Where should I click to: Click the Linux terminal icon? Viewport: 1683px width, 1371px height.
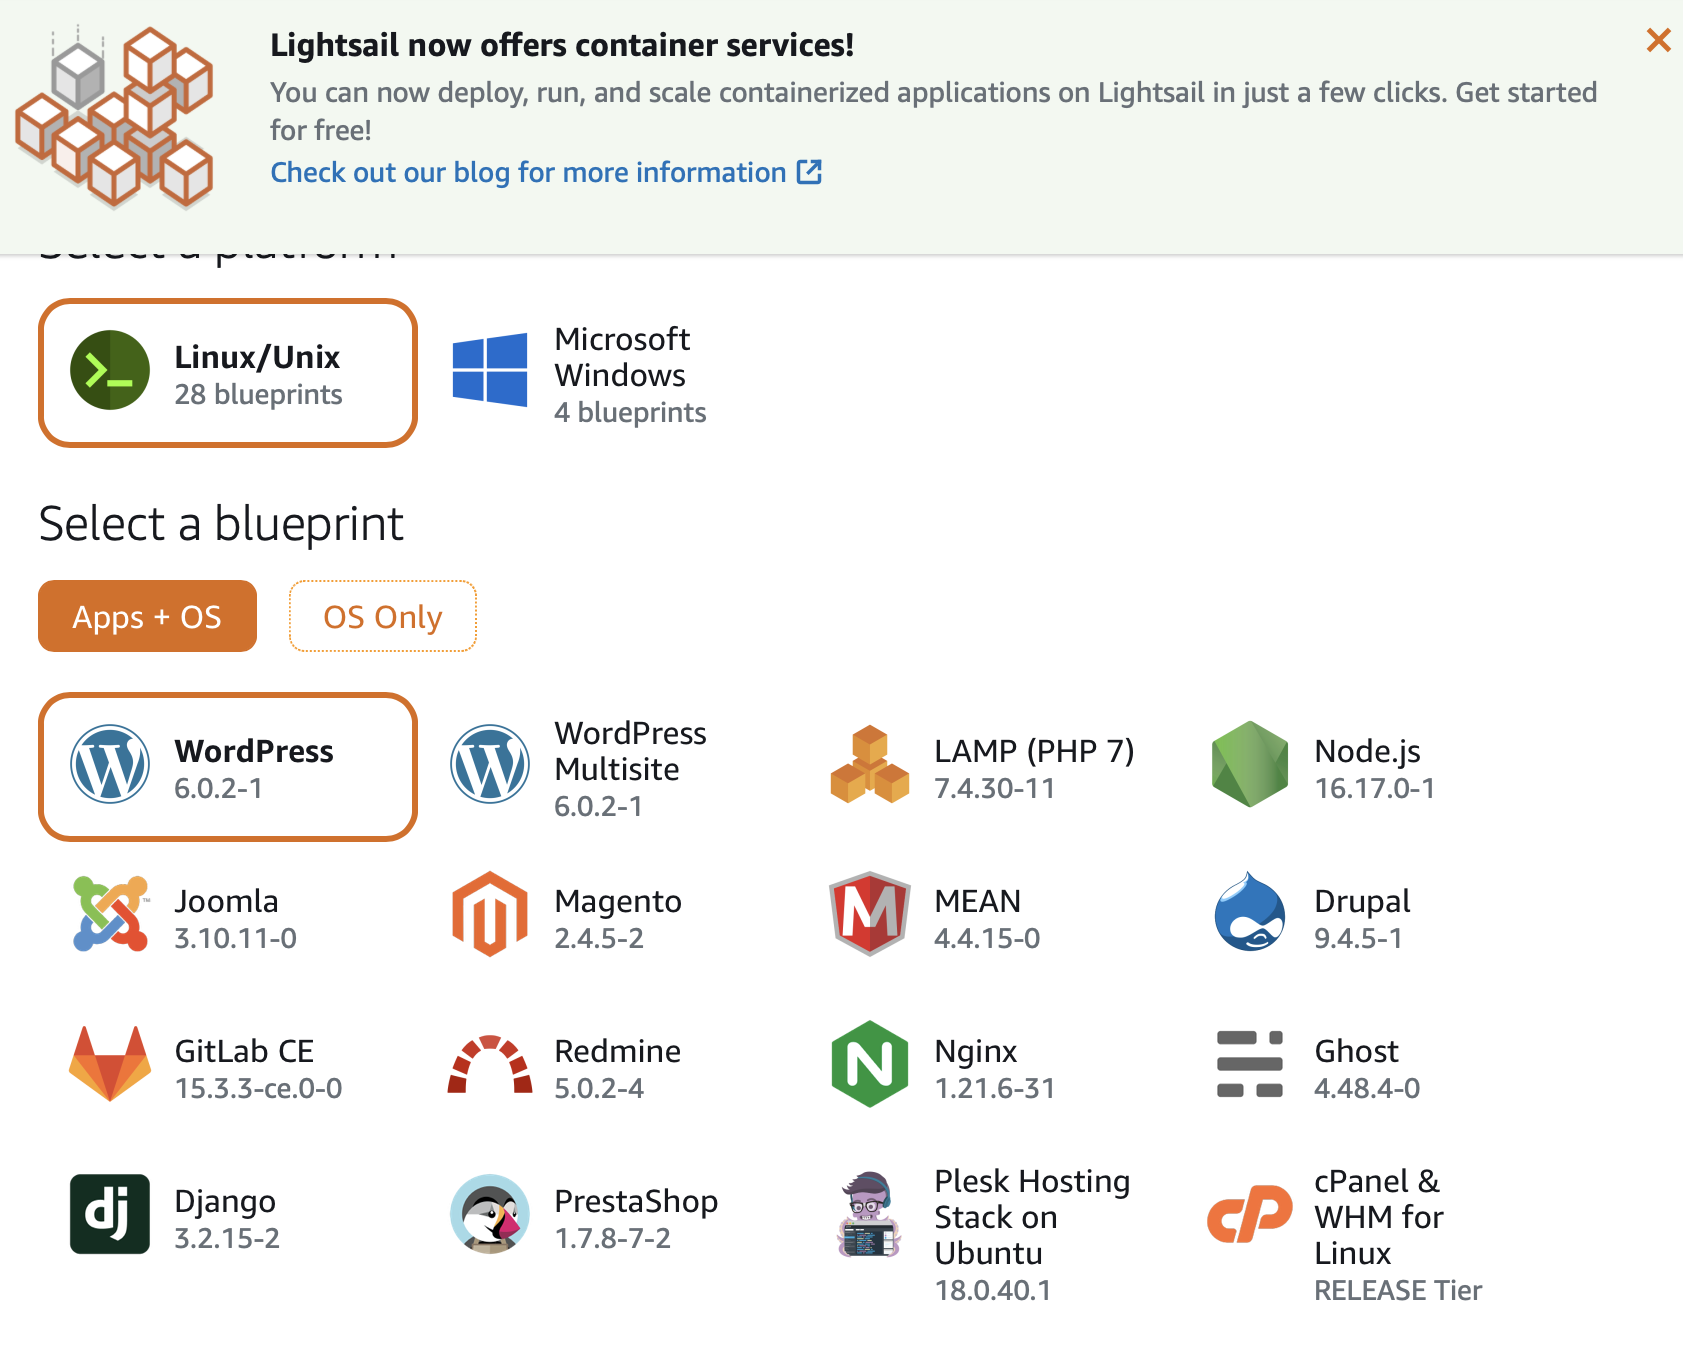pyautogui.click(x=110, y=370)
